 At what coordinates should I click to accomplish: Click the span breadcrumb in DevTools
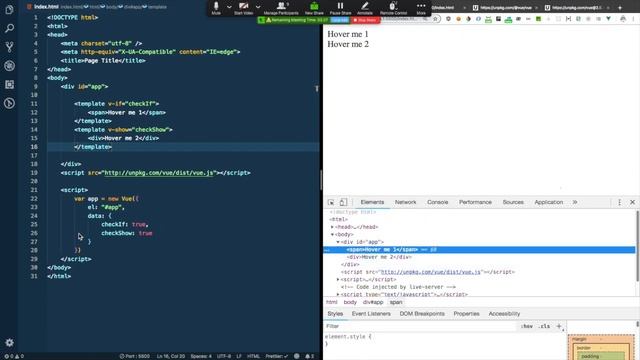[x=396, y=302]
